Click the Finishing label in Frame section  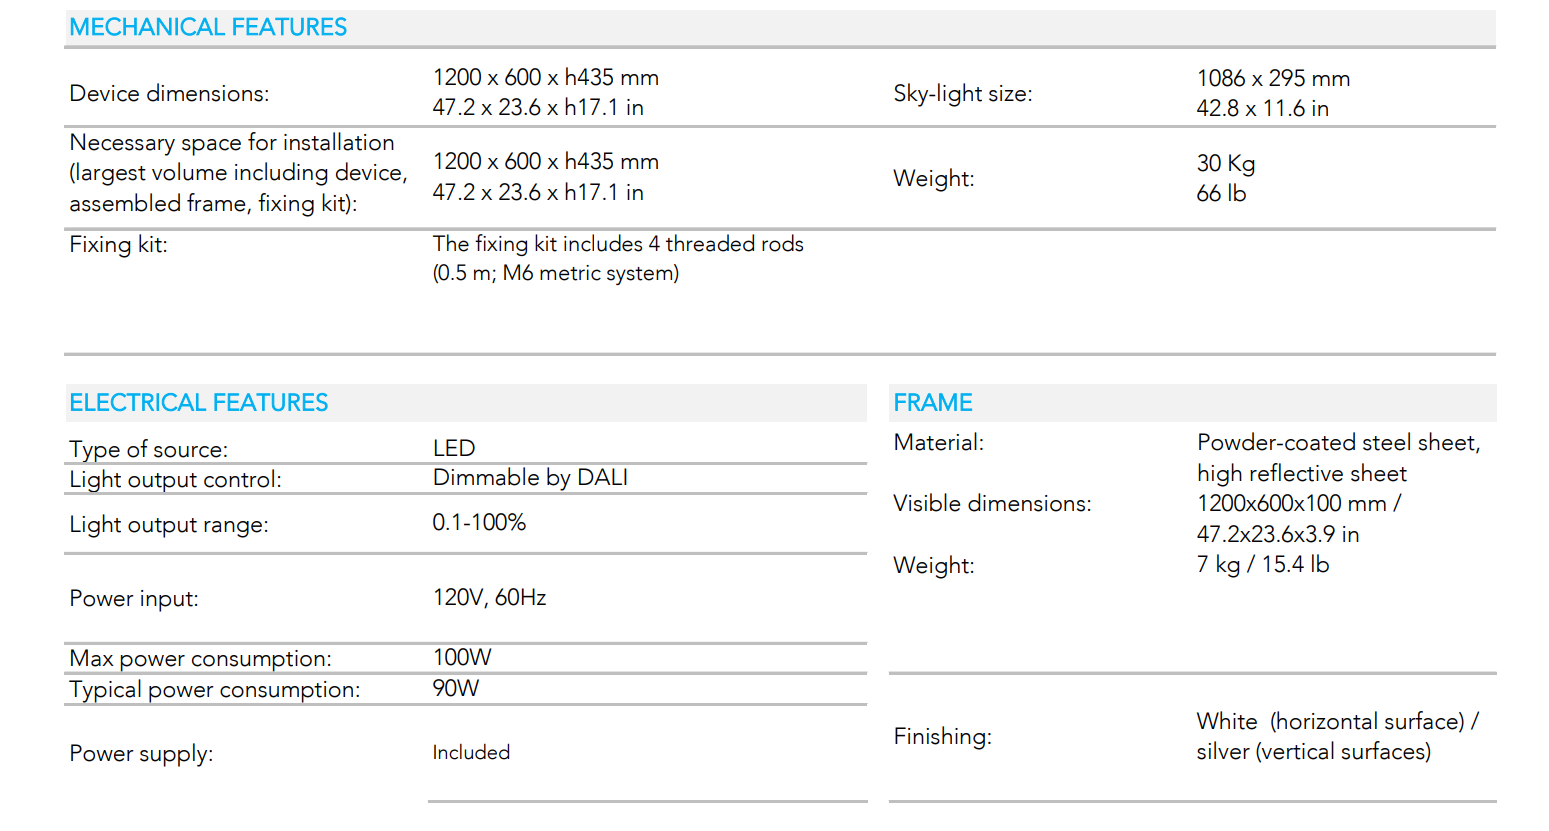[x=942, y=736]
